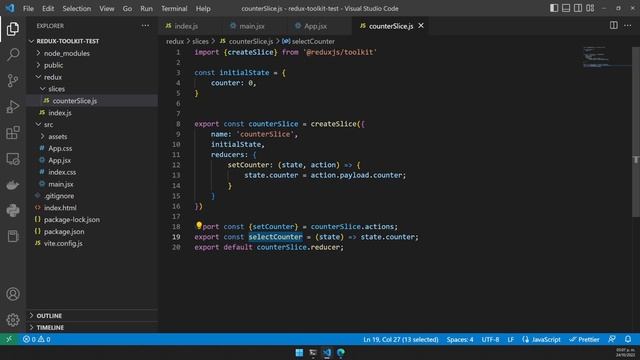The width and height of the screenshot is (640, 360).
Task: Open Edge browser from taskbar
Action: (341, 353)
